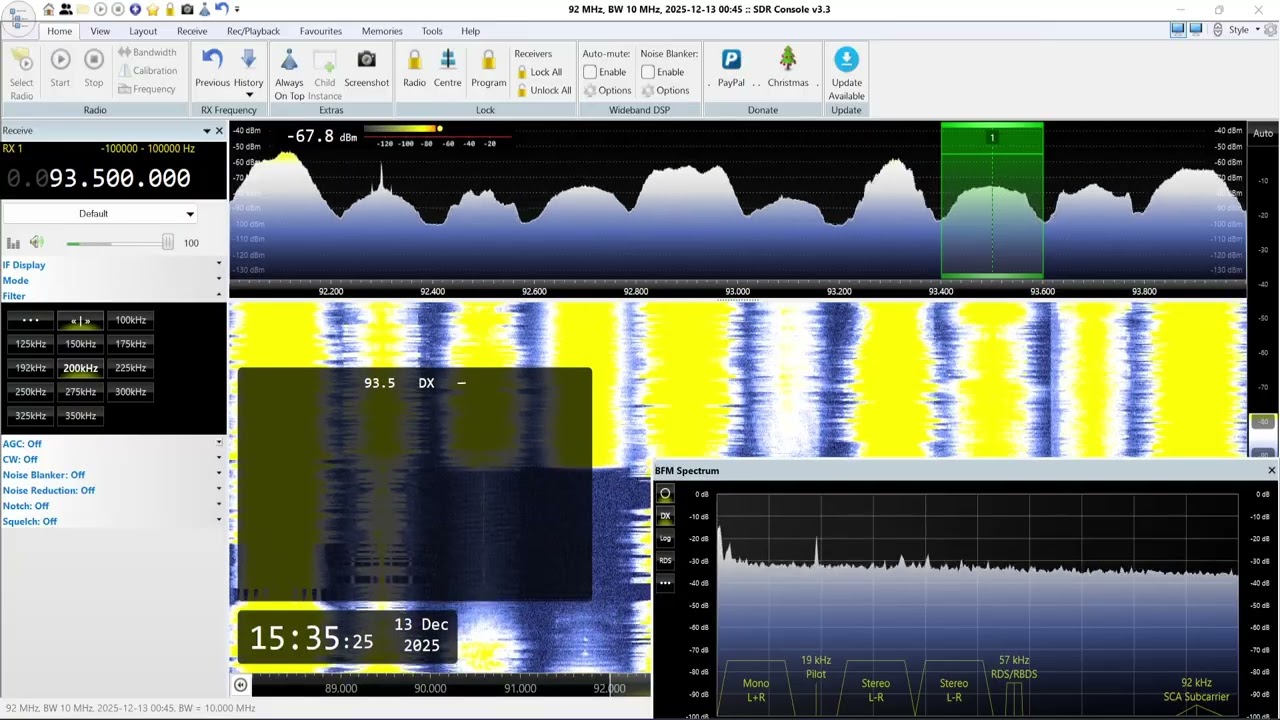Open the Tools tab

coord(432,31)
